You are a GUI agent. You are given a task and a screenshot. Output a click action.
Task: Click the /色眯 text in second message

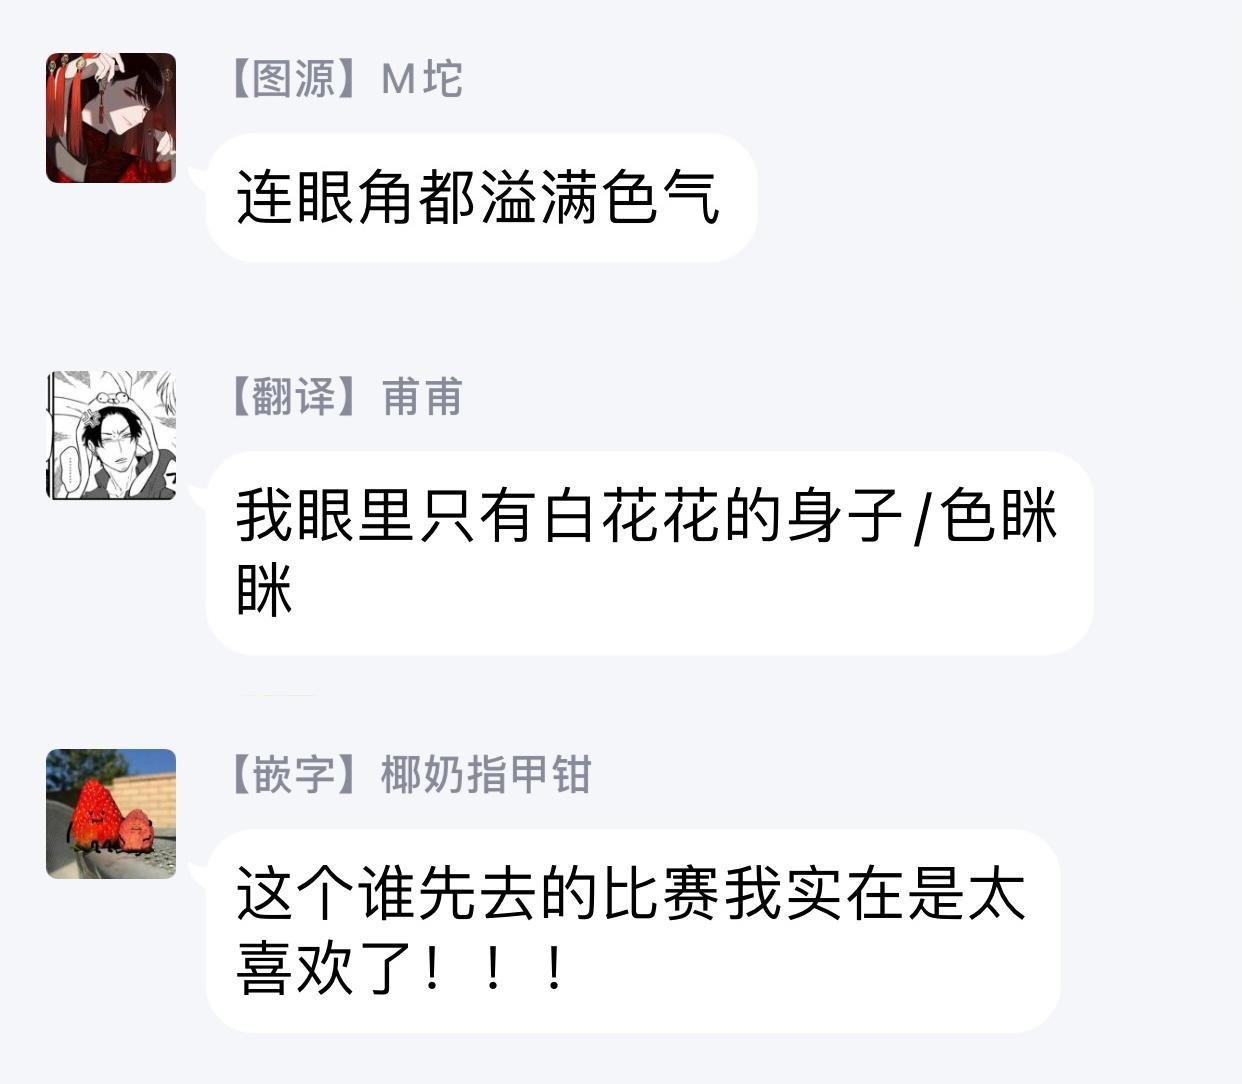click(986, 516)
